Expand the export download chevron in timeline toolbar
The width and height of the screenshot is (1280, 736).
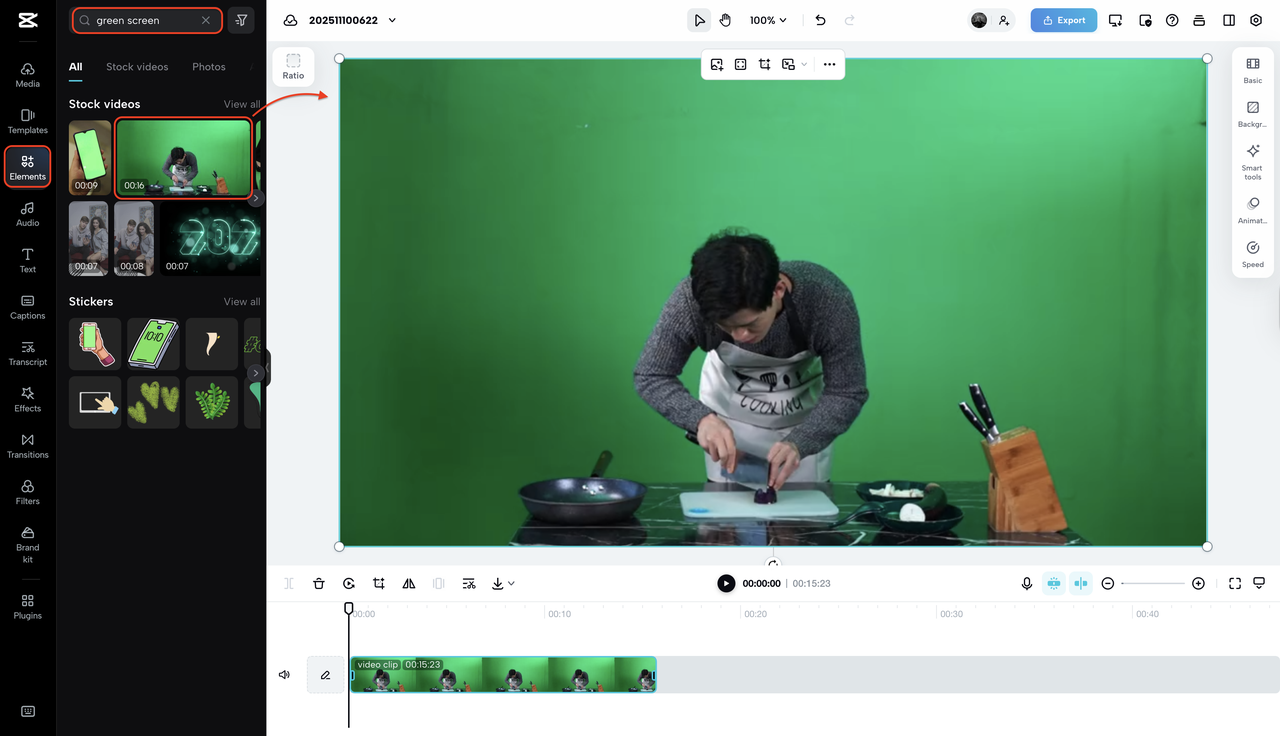pos(512,583)
